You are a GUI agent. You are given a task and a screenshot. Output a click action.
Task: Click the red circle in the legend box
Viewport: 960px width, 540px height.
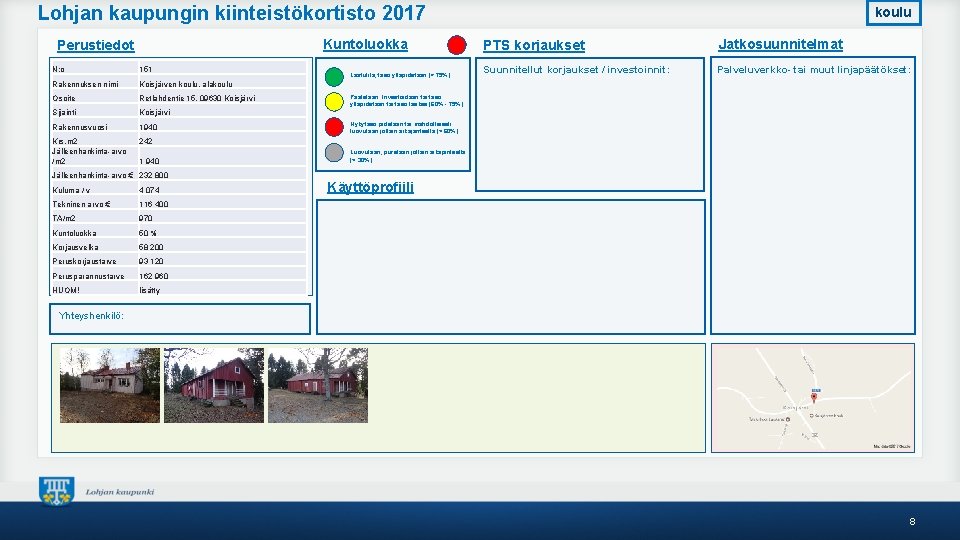(x=334, y=127)
